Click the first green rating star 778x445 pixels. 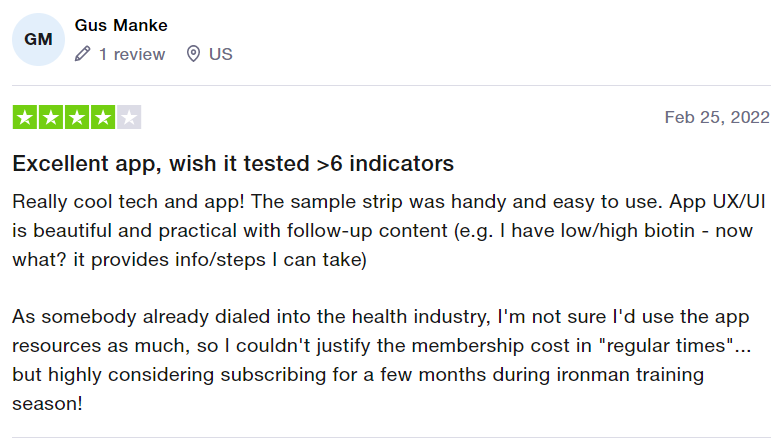(25, 117)
